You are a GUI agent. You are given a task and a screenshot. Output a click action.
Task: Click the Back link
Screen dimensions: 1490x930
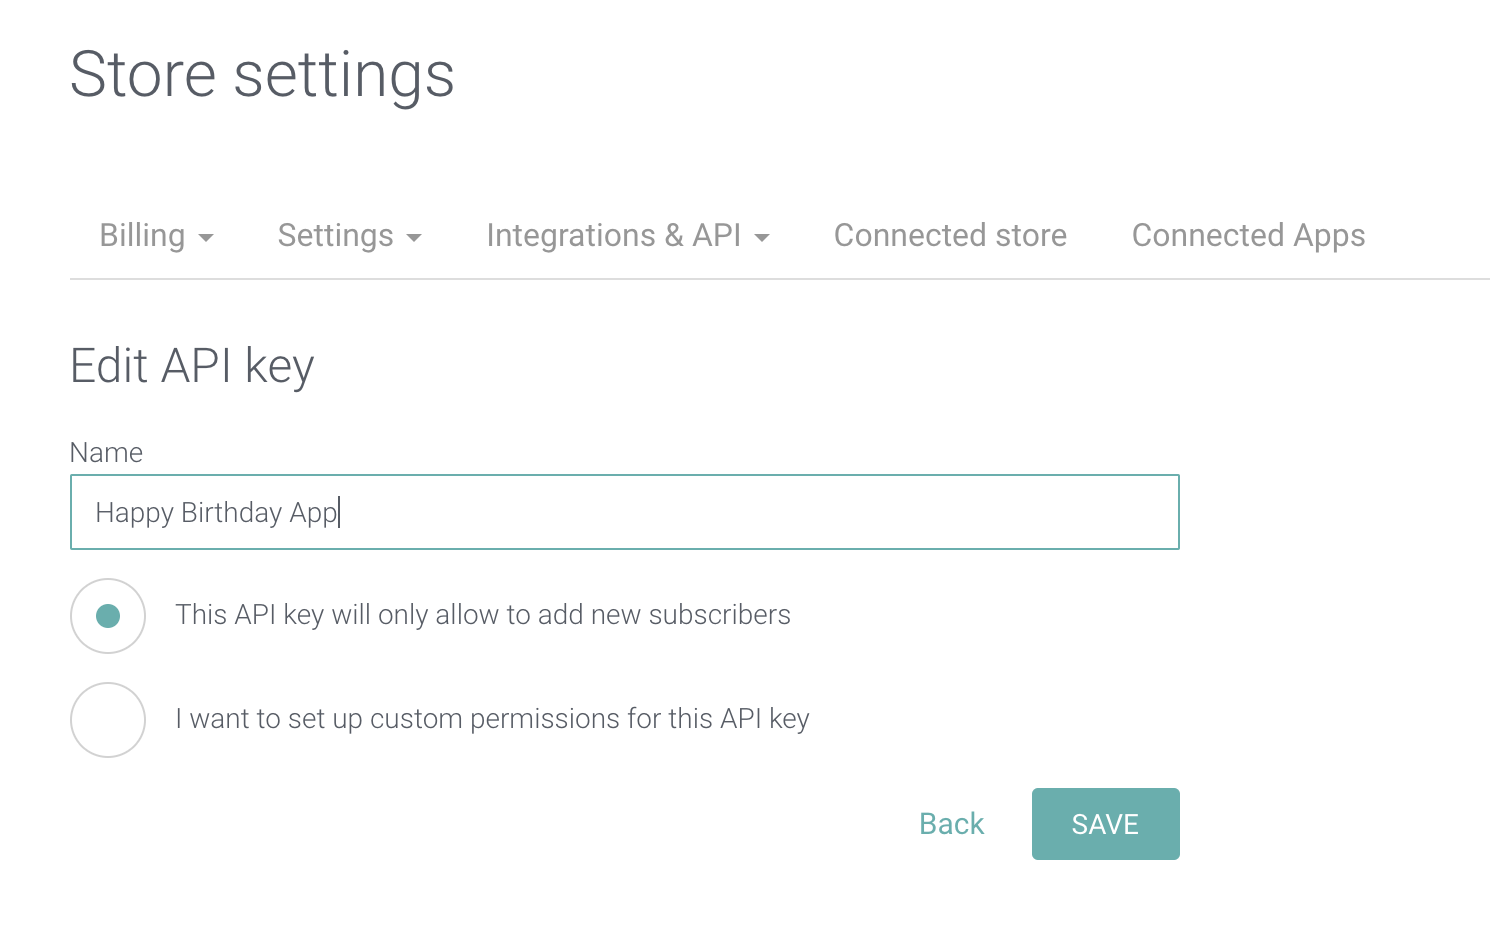pos(951,824)
